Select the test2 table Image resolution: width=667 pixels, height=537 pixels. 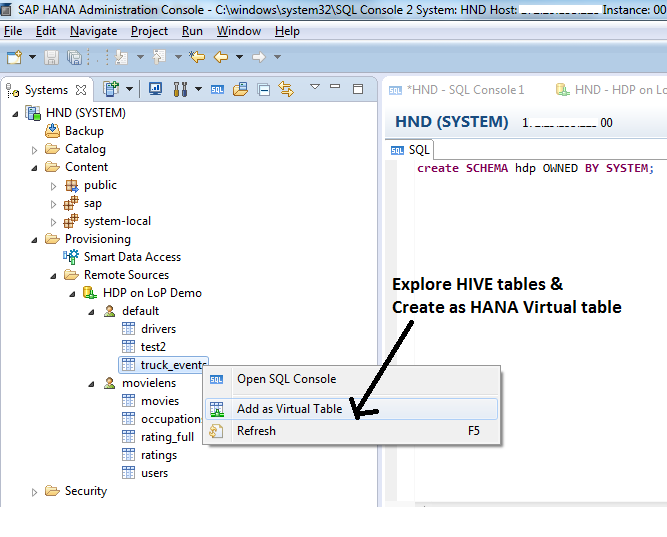click(x=153, y=347)
